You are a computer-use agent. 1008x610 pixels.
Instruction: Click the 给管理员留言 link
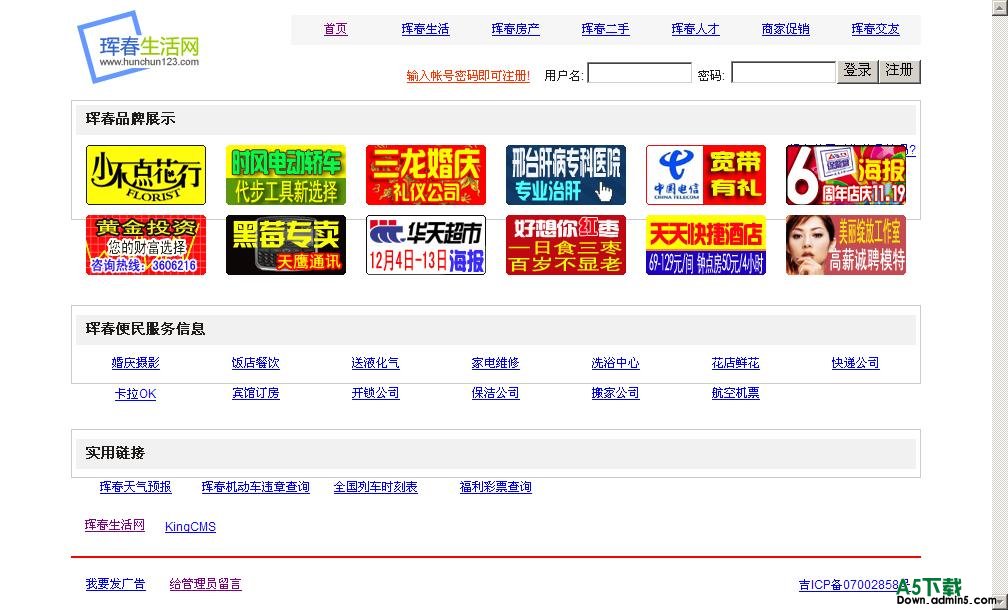tap(206, 584)
